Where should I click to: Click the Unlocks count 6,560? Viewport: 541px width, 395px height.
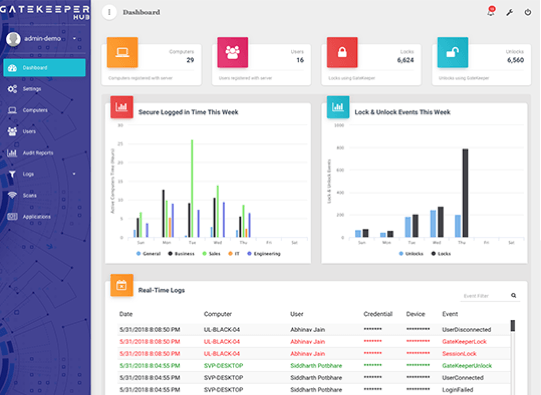515,60
